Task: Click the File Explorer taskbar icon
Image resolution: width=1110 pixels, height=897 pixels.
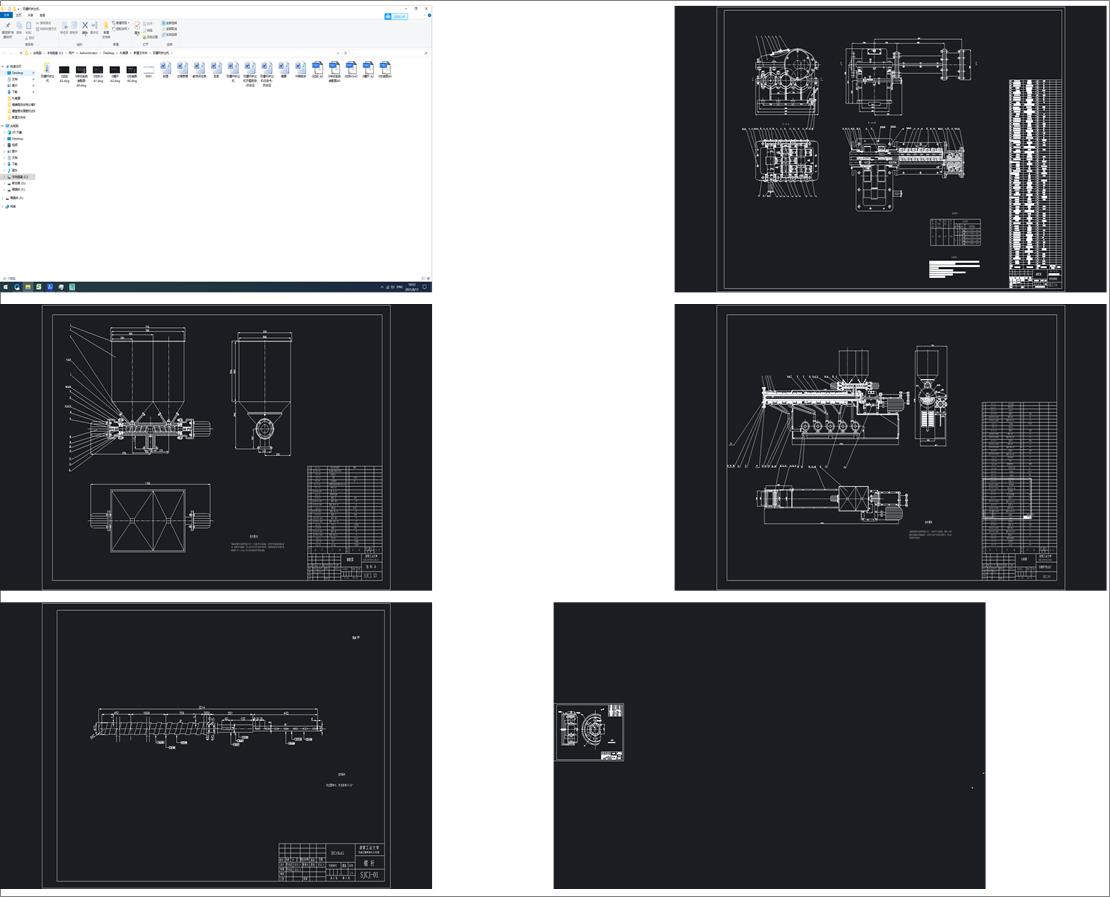Action: [x=28, y=287]
